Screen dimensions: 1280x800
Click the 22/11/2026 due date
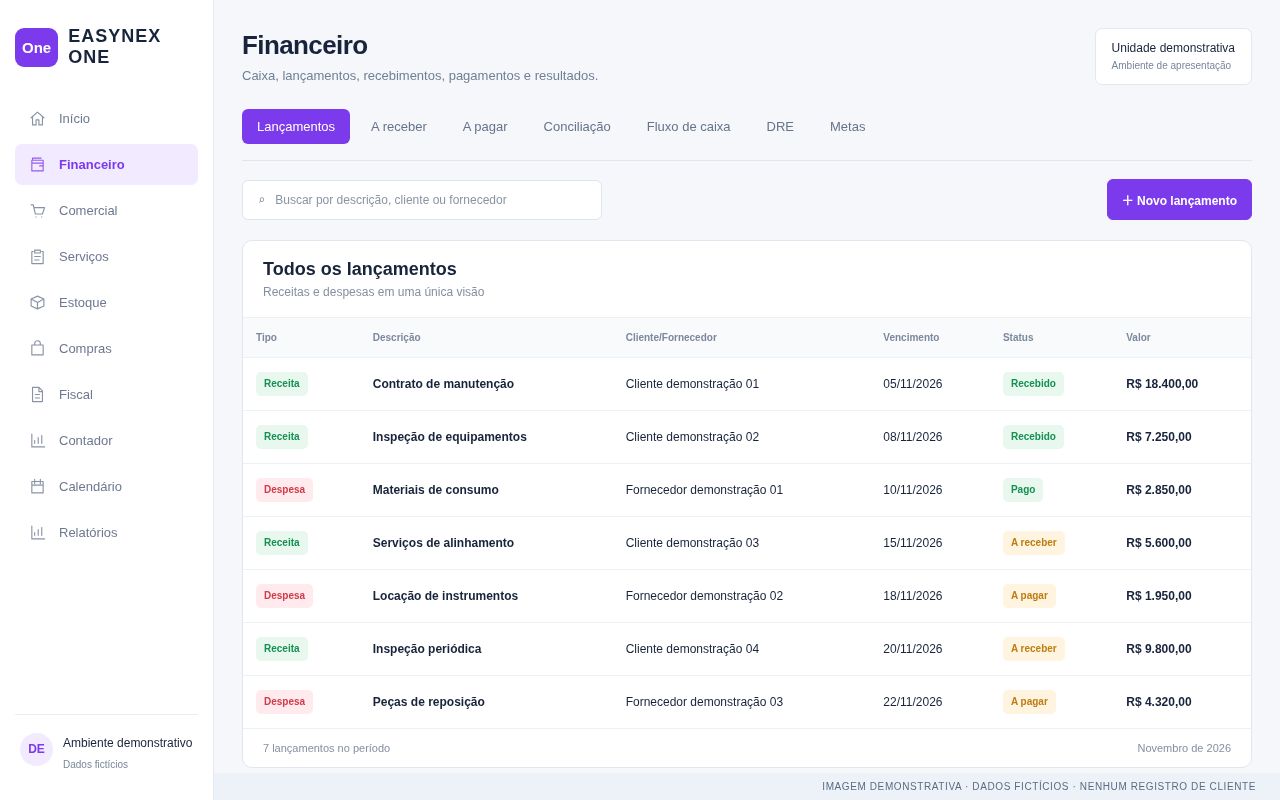click(912, 702)
